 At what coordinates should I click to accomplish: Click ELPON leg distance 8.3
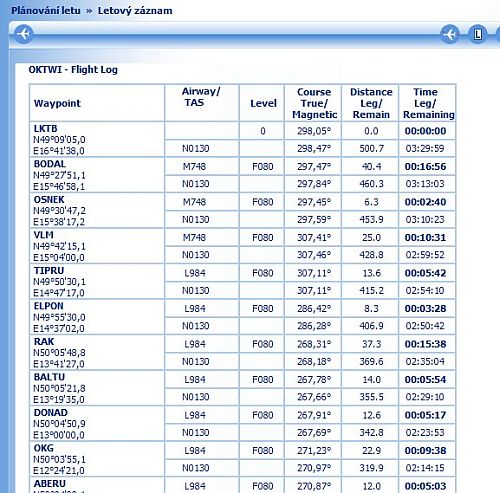tap(371, 309)
